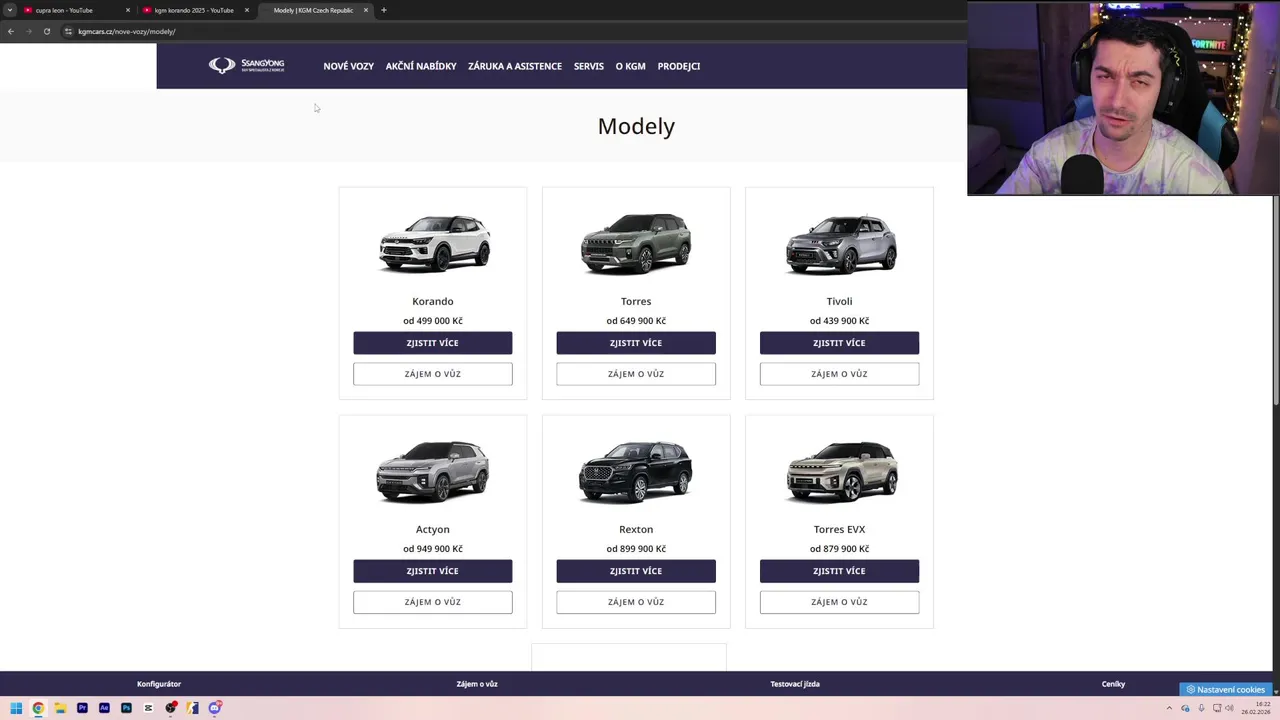Open ZÁRUKA A ASISTENCE menu item
Screen dimensions: 1280x720
(x=515, y=66)
